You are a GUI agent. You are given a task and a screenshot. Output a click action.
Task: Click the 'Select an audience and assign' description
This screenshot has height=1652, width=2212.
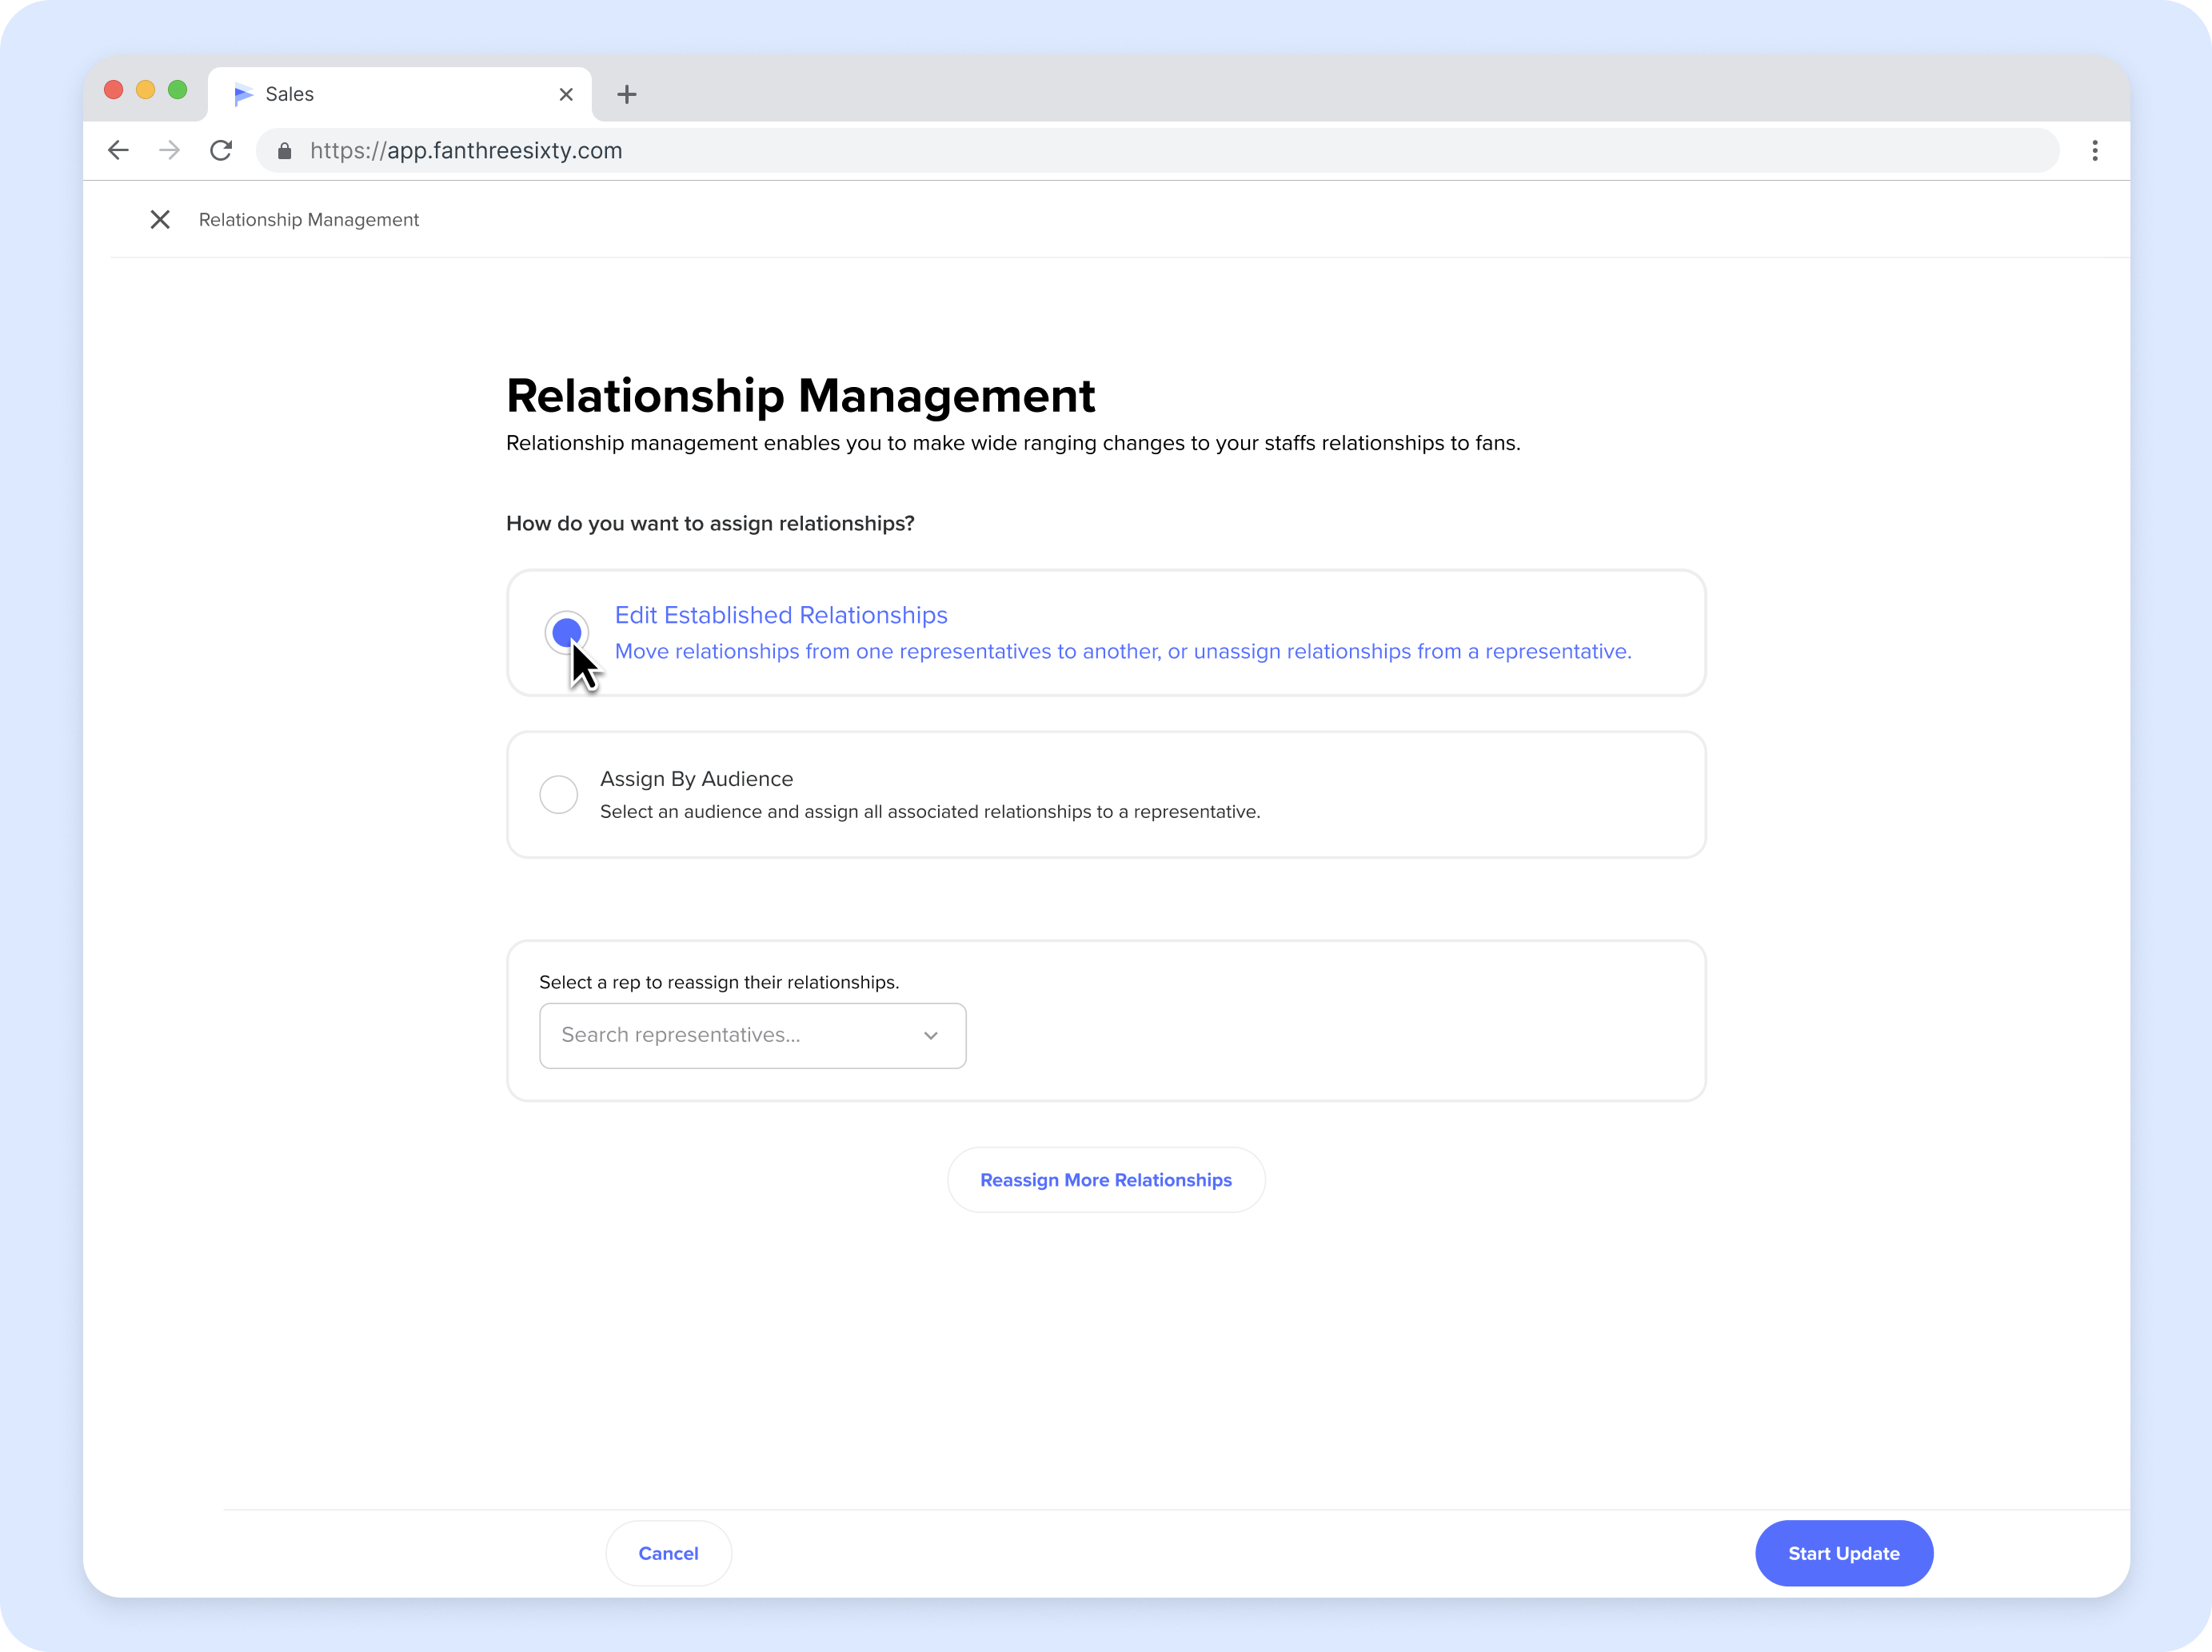tap(930, 812)
